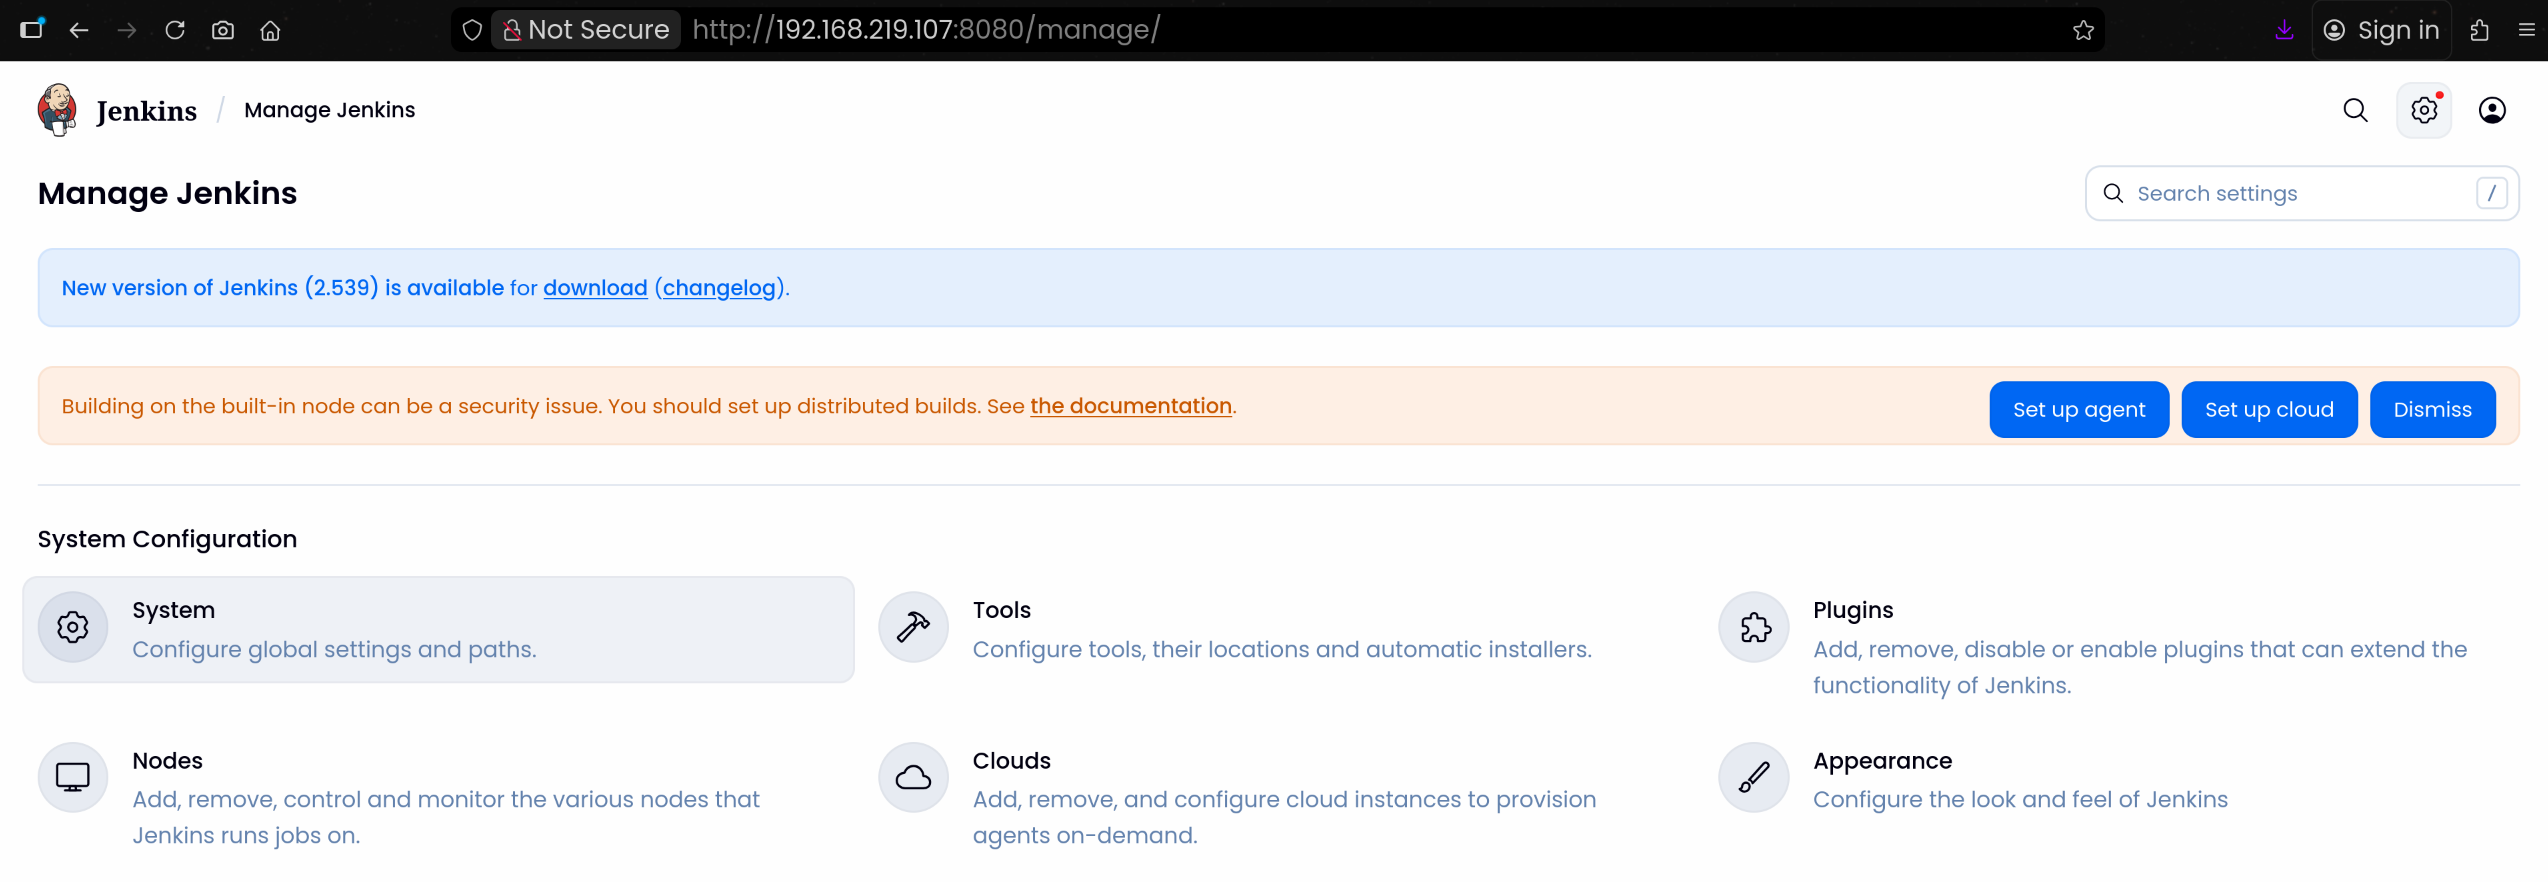Open the download link for Jenkins 2.539

pos(595,288)
